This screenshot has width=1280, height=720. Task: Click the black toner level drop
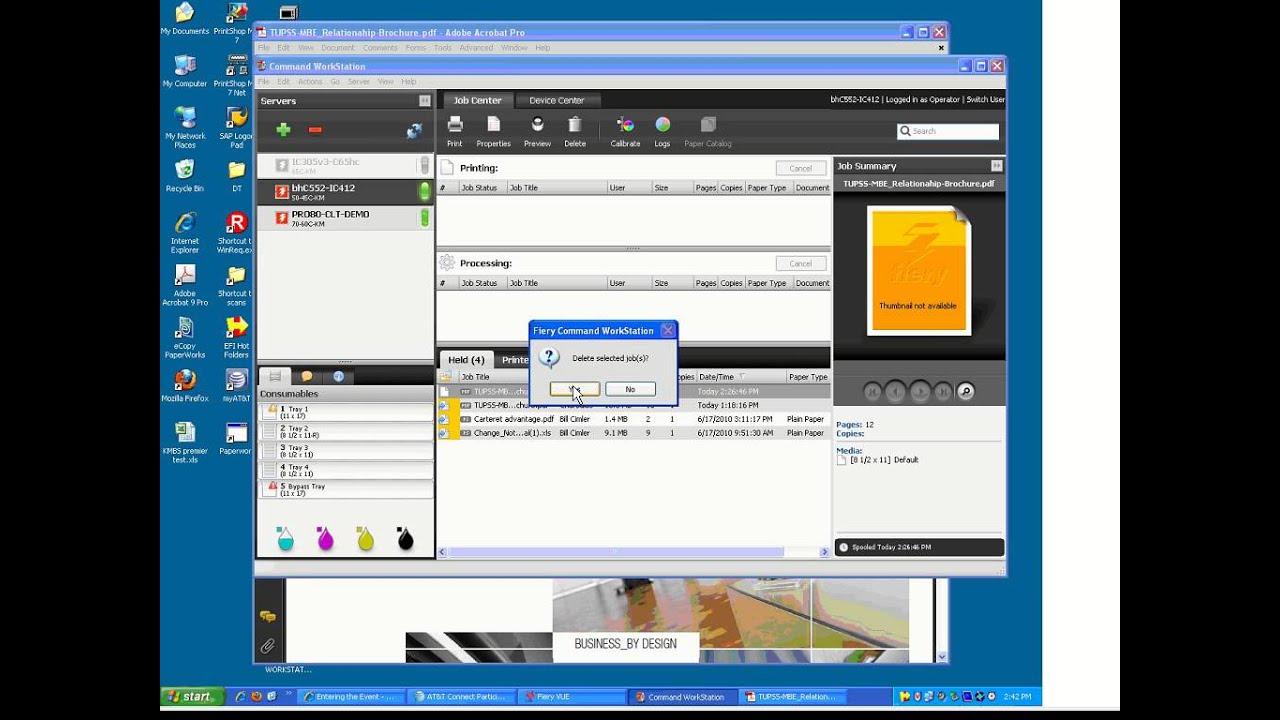405,539
